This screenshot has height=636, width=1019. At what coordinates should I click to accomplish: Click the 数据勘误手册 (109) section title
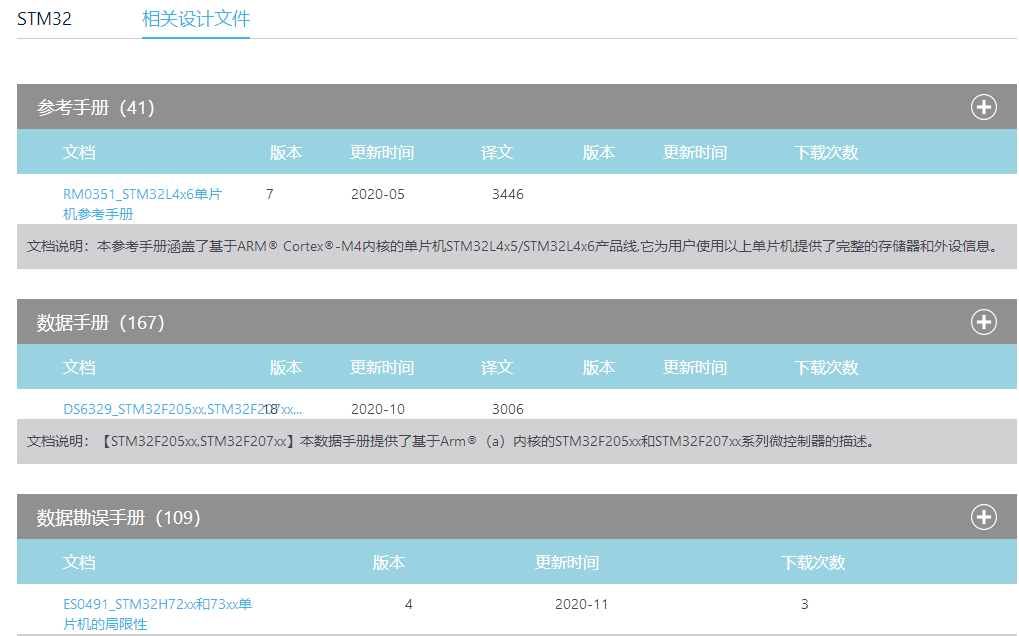tap(118, 517)
